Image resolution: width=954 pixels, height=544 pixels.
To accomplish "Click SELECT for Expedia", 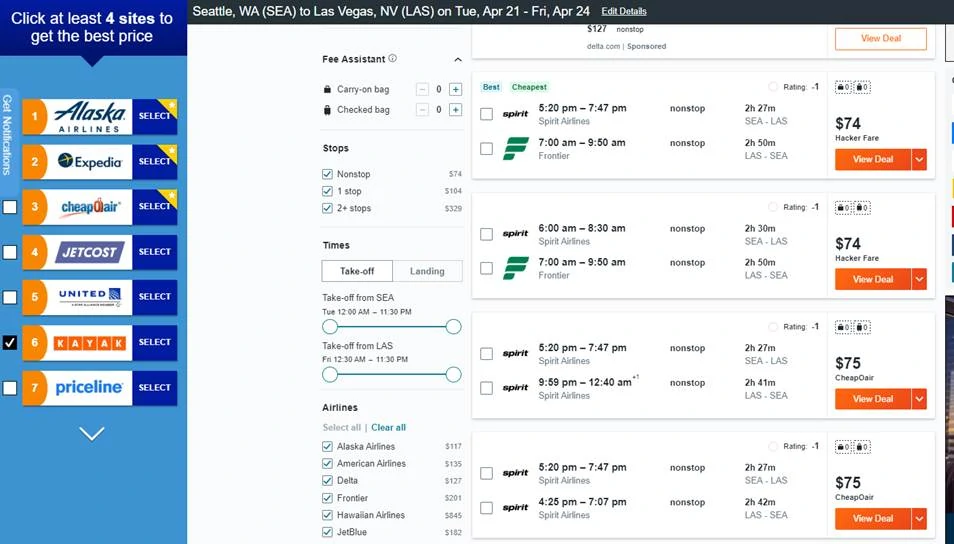I will point(155,161).
